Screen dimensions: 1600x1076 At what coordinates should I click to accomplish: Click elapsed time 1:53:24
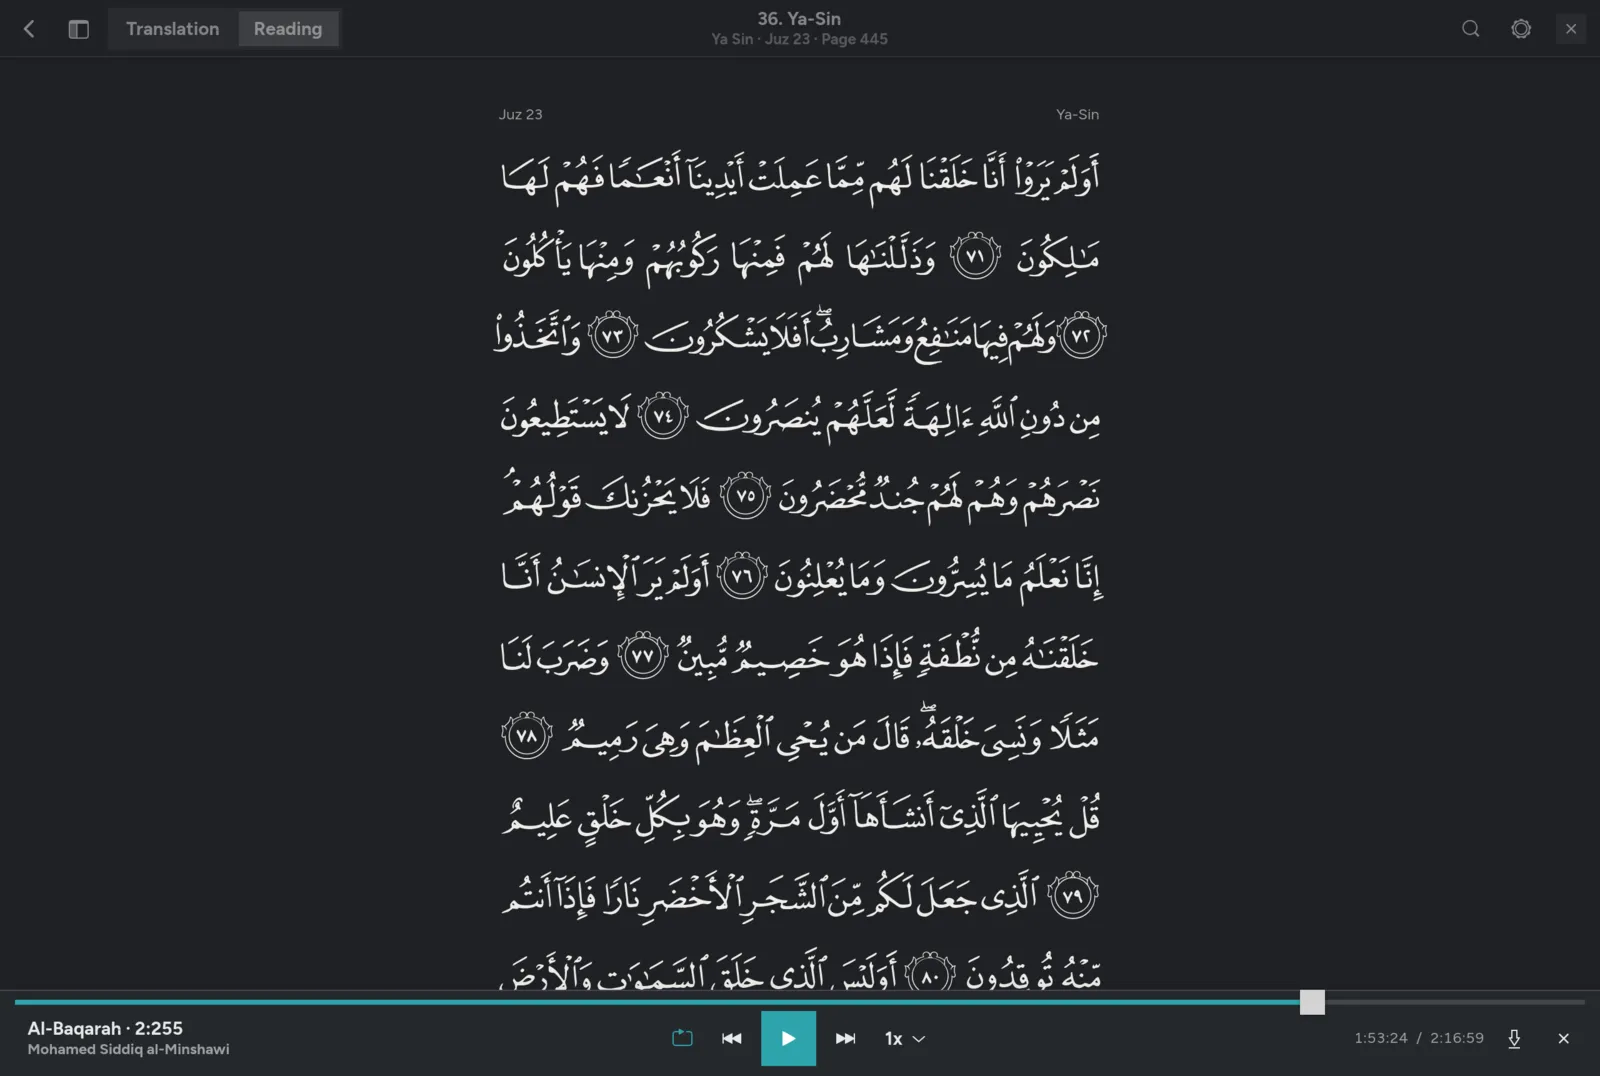pos(1380,1038)
